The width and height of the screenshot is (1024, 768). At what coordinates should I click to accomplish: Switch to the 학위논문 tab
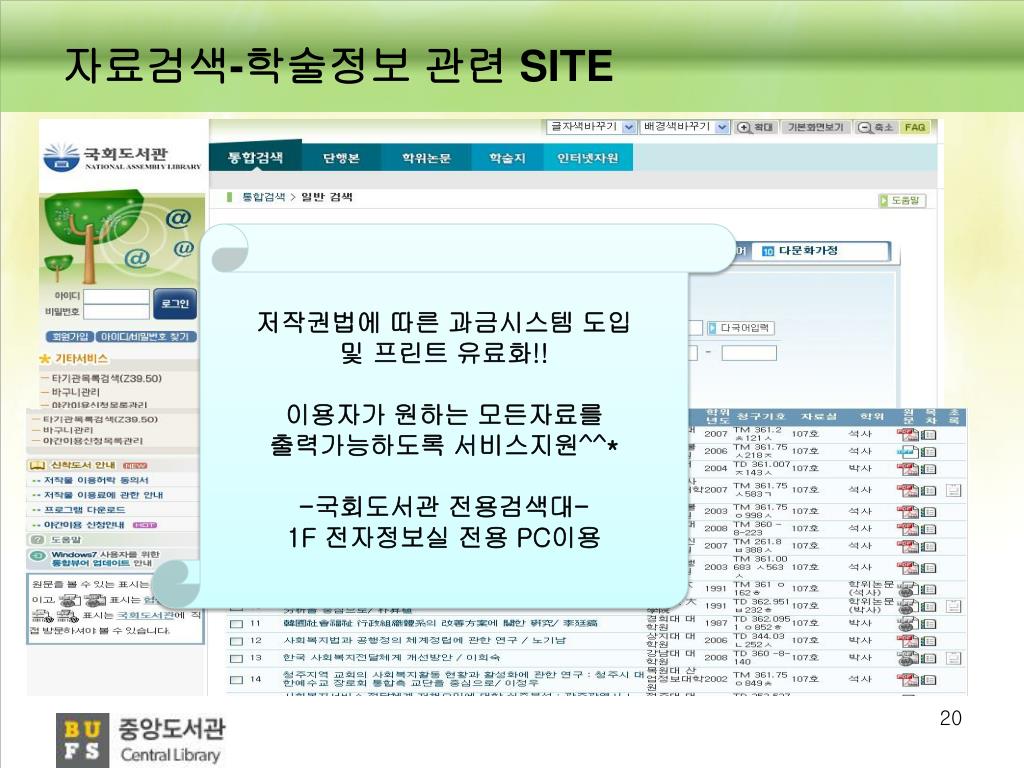tap(426, 158)
